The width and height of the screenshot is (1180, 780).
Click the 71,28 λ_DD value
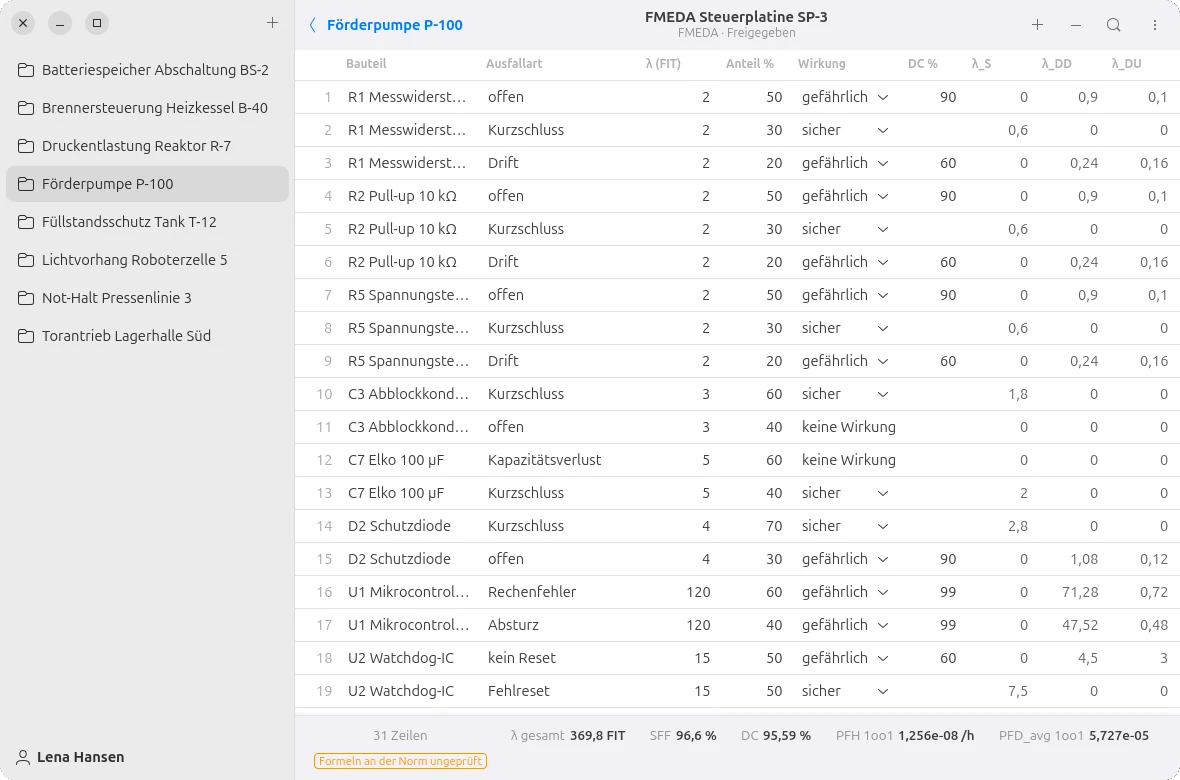pos(1079,592)
